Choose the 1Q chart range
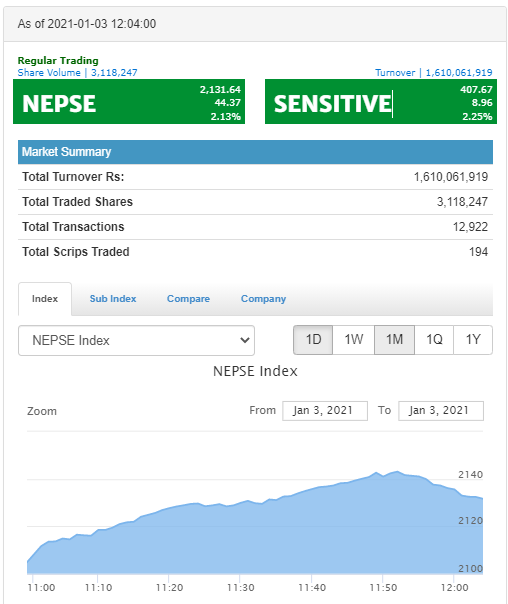 point(434,340)
